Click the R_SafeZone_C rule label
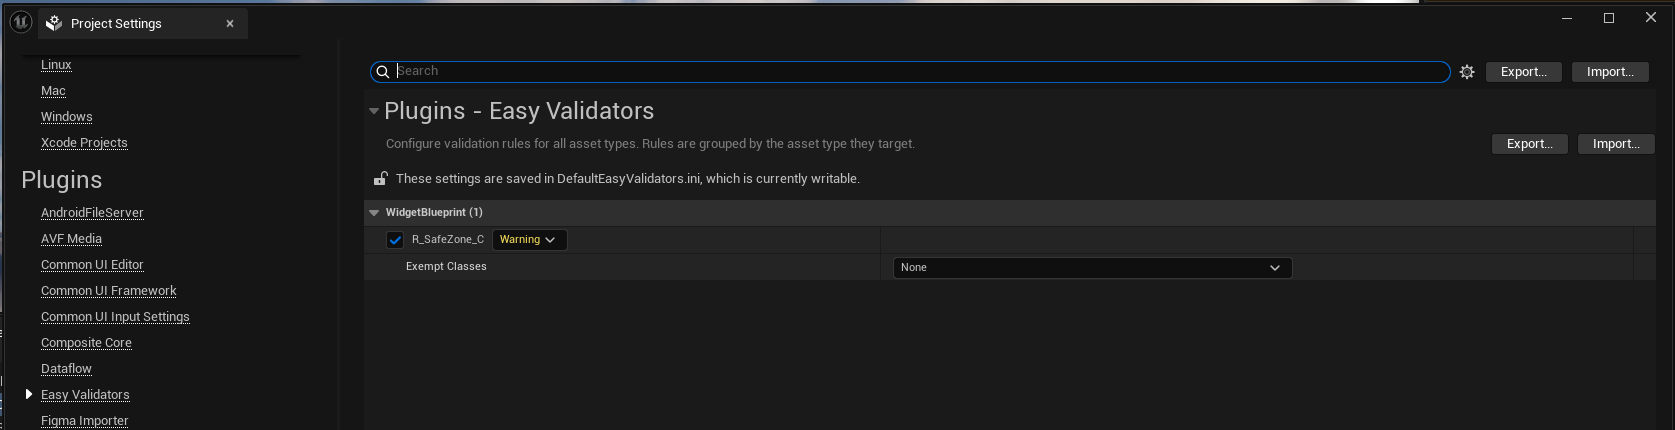The width and height of the screenshot is (1675, 430). point(447,240)
